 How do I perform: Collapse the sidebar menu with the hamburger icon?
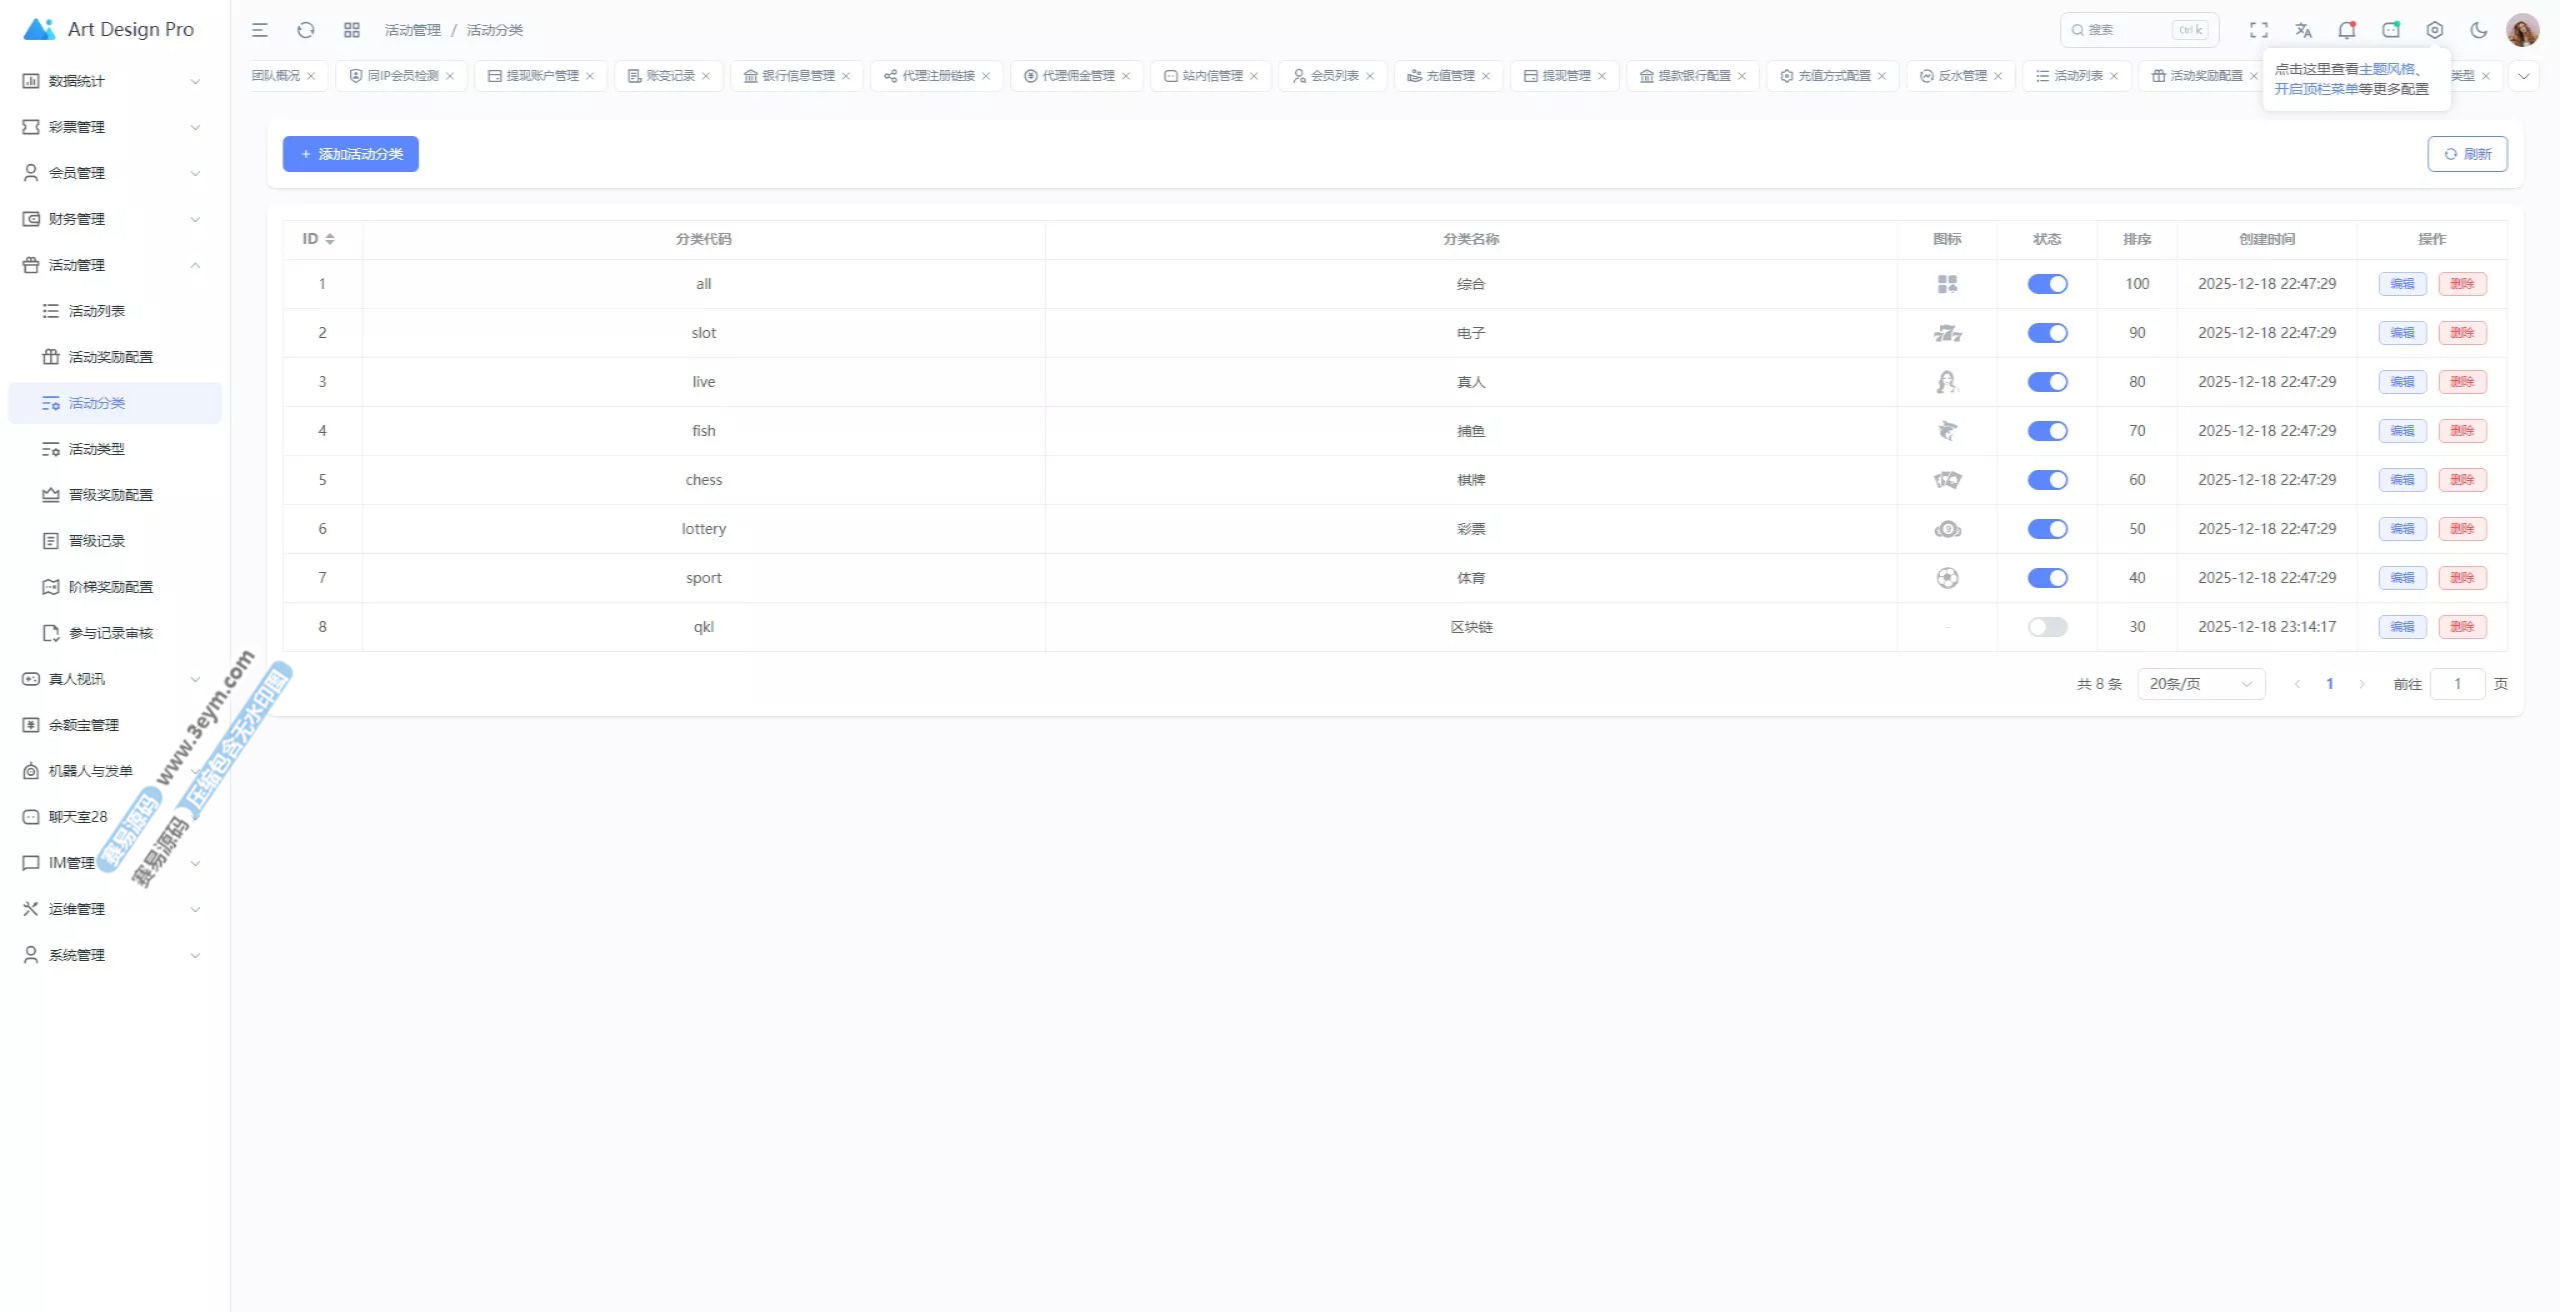click(260, 30)
